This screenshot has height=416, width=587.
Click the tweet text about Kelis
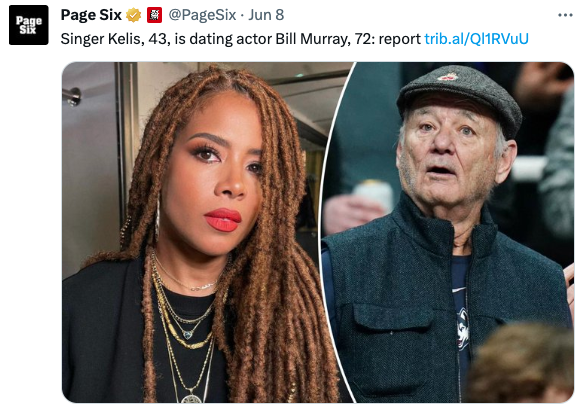tap(240, 39)
